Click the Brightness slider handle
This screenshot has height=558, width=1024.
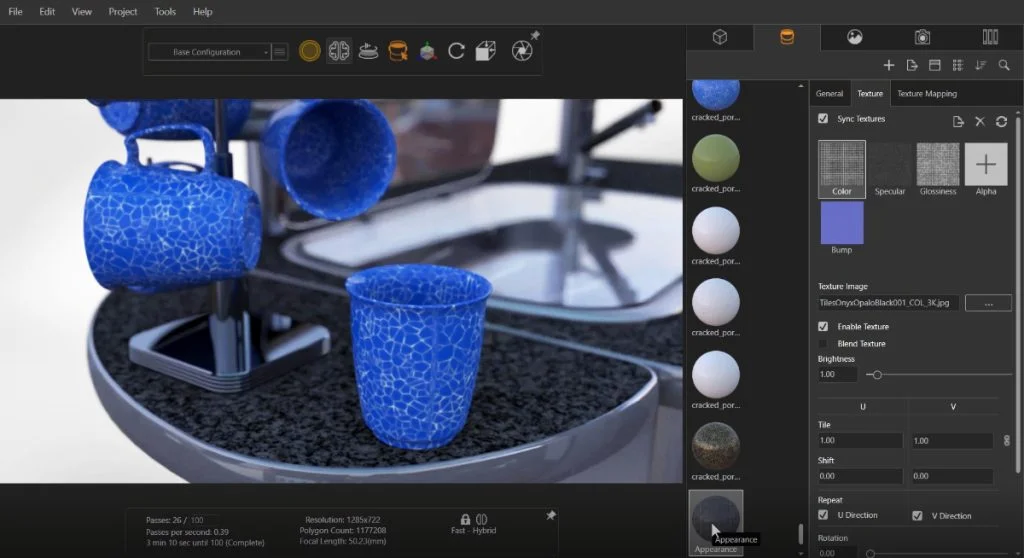[x=876, y=375]
